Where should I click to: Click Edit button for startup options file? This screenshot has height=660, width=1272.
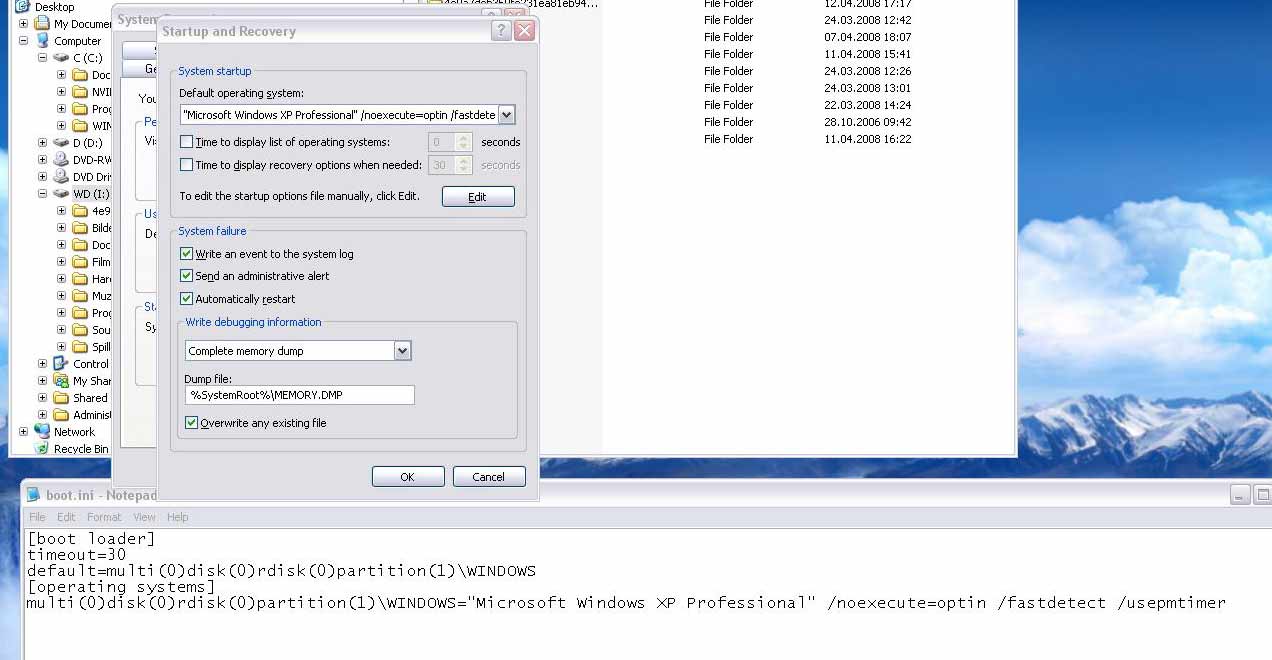tap(478, 197)
